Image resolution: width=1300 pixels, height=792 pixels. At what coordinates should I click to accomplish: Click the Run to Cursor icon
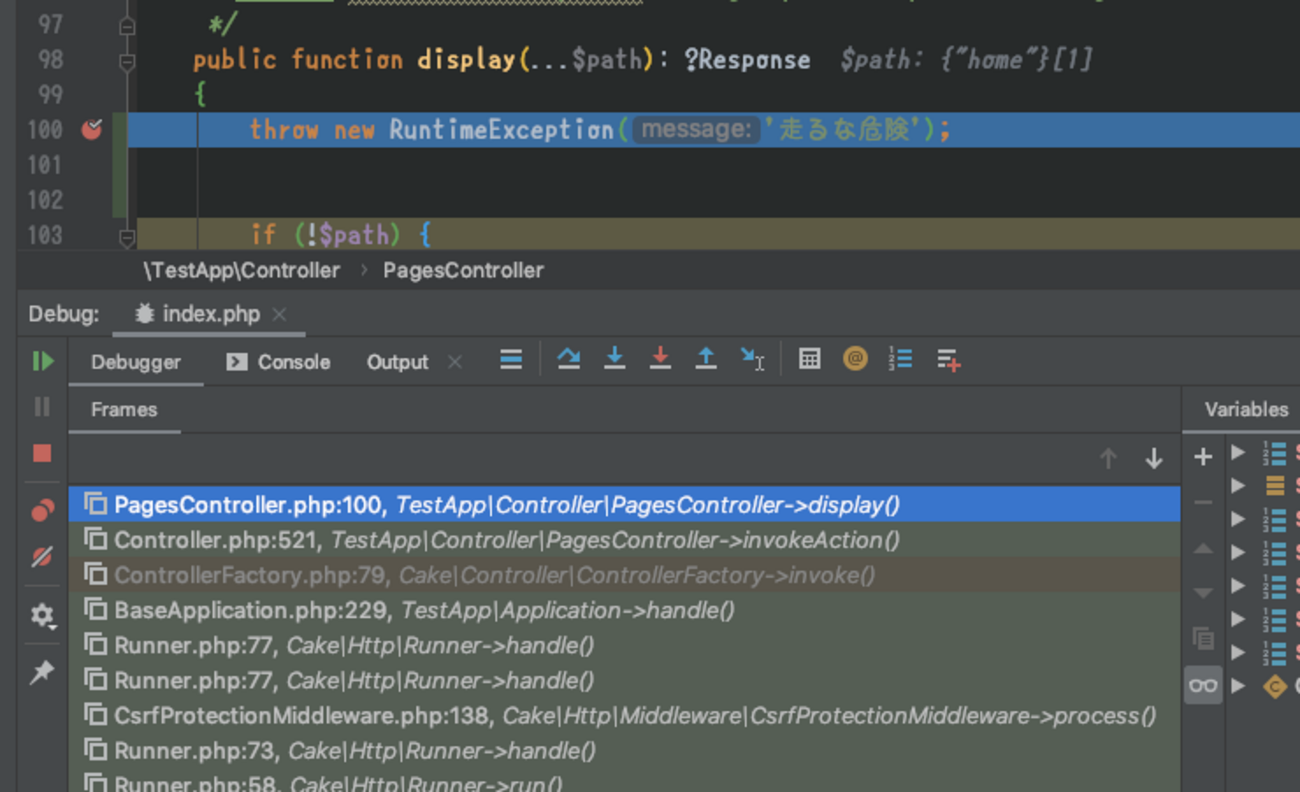(752, 360)
